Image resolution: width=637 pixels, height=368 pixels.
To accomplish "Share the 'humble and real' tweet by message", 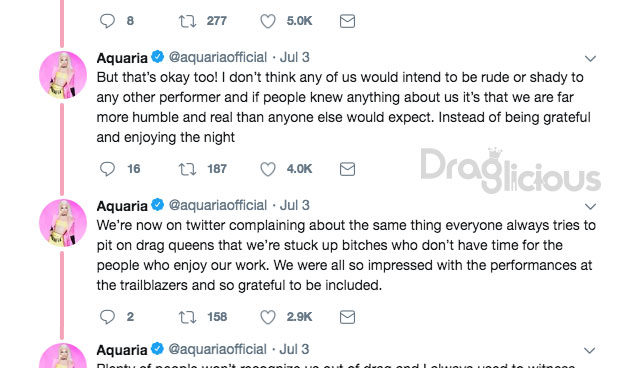I will 347,169.
